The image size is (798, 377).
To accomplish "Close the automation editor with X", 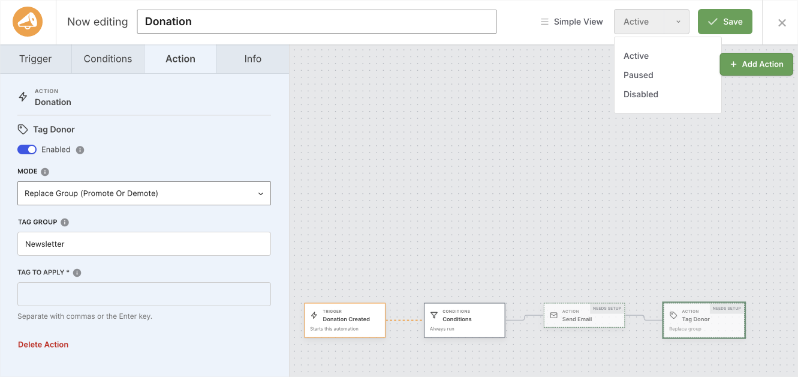I will coord(782,22).
